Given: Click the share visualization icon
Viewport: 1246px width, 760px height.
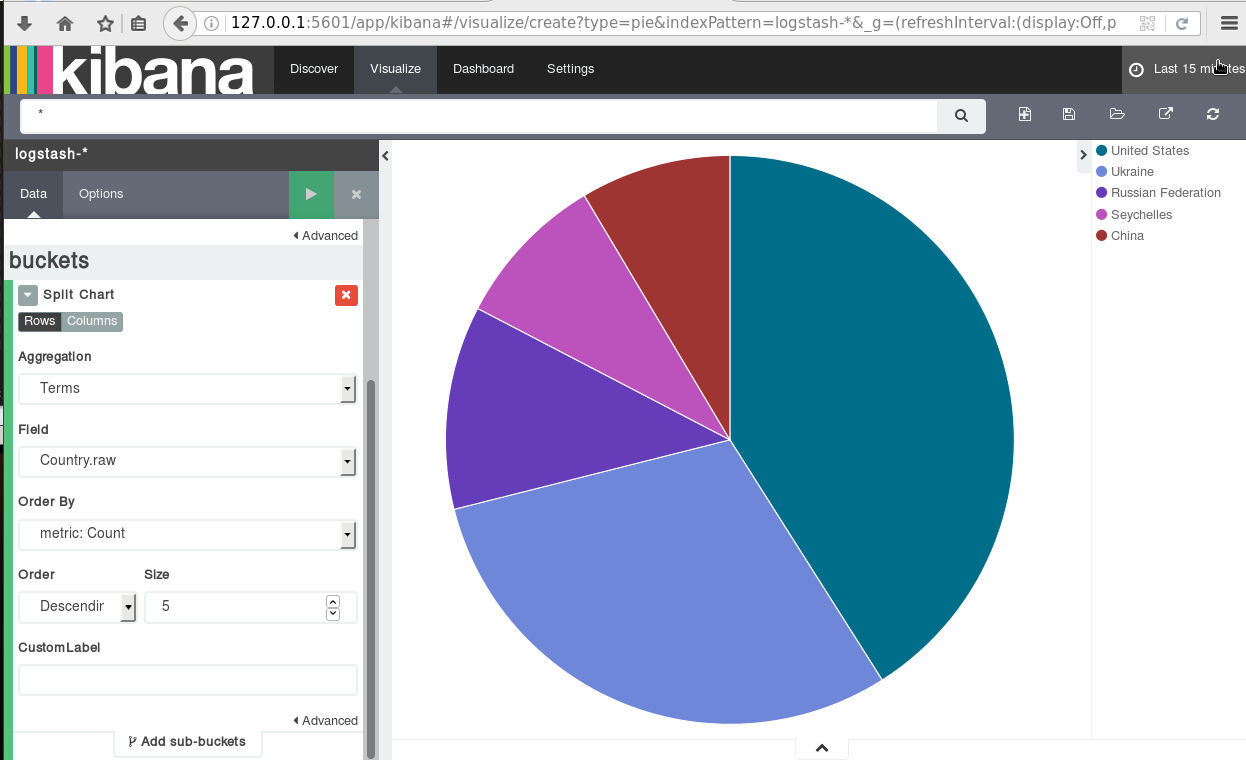Looking at the screenshot, I should [x=1165, y=114].
